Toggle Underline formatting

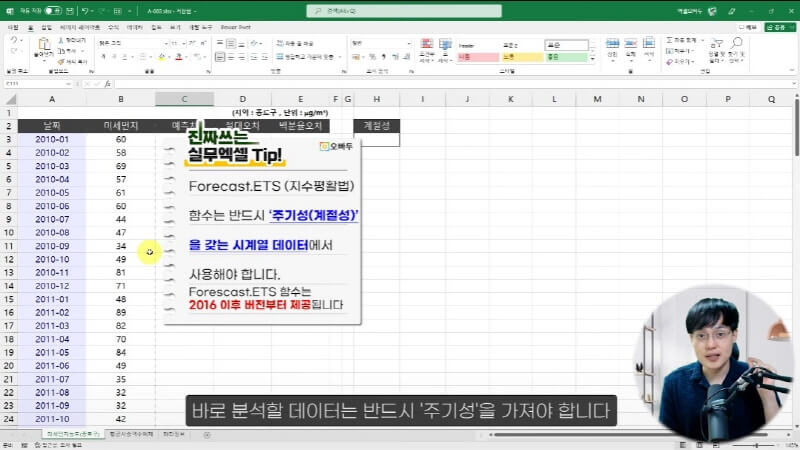click(x=125, y=57)
